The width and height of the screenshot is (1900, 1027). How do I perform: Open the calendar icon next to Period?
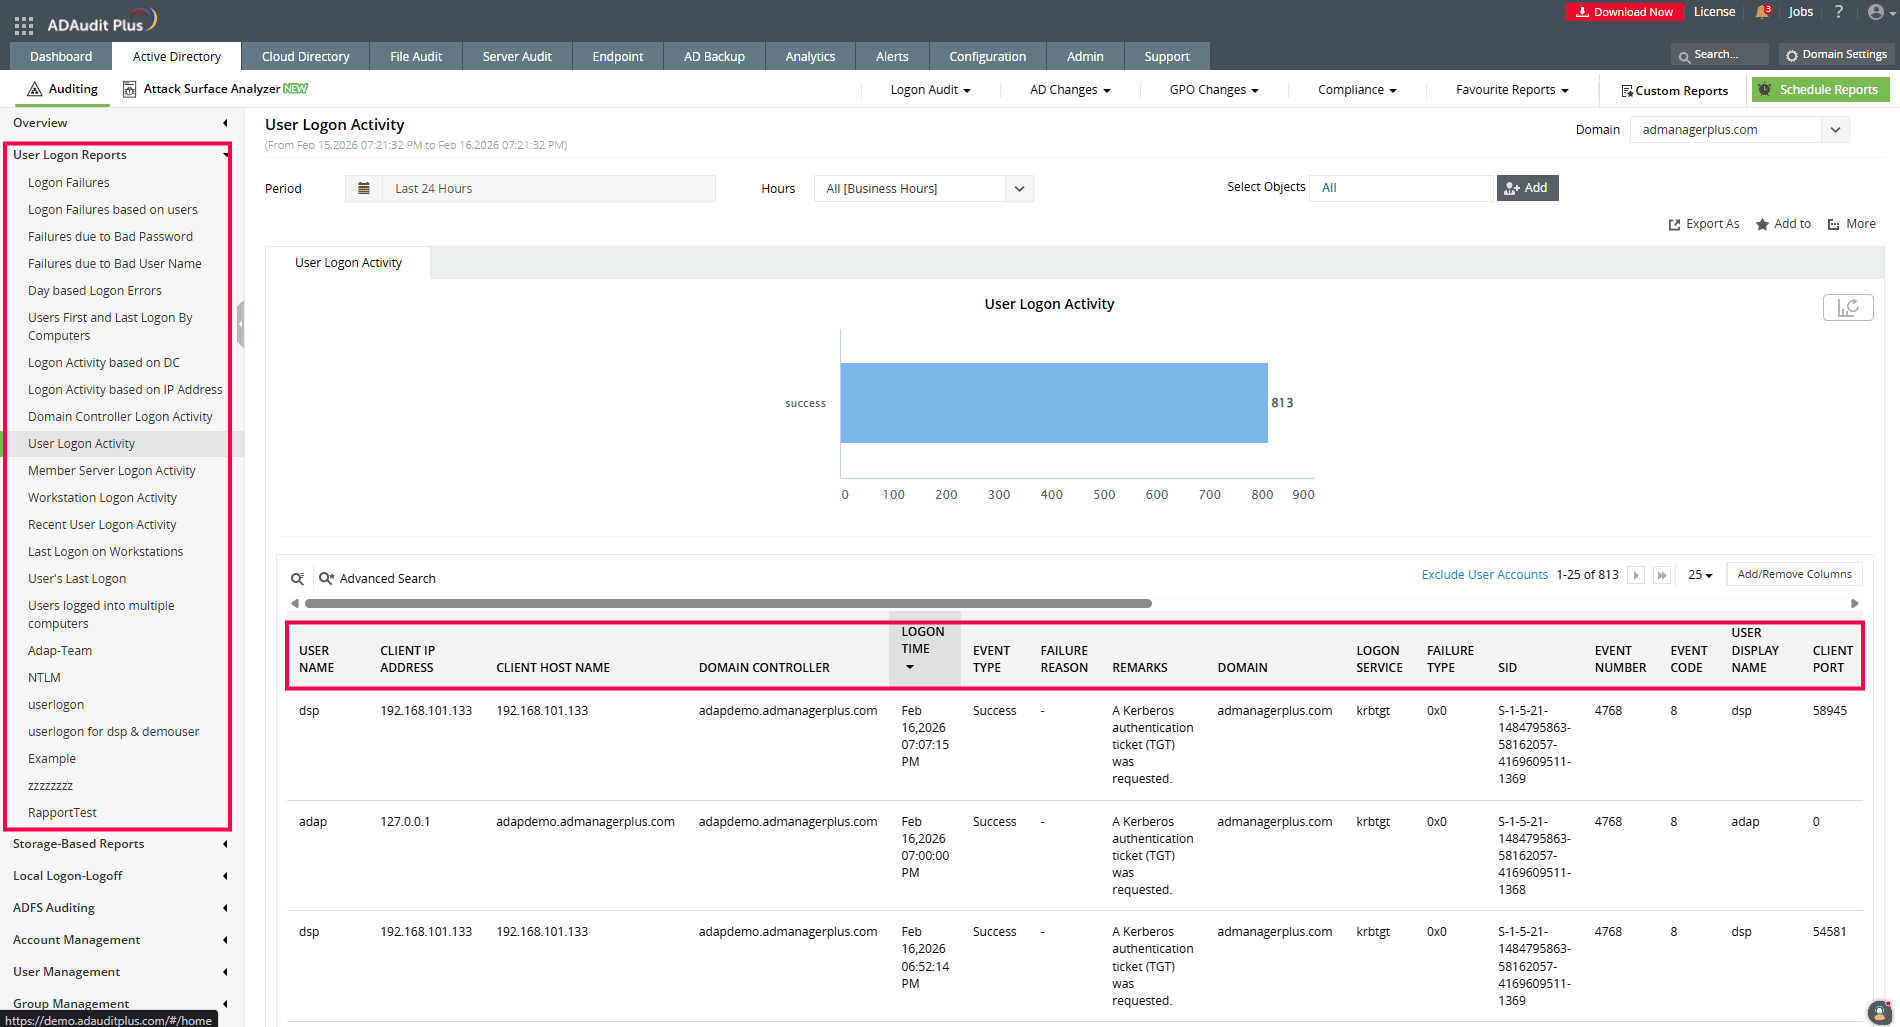point(364,188)
